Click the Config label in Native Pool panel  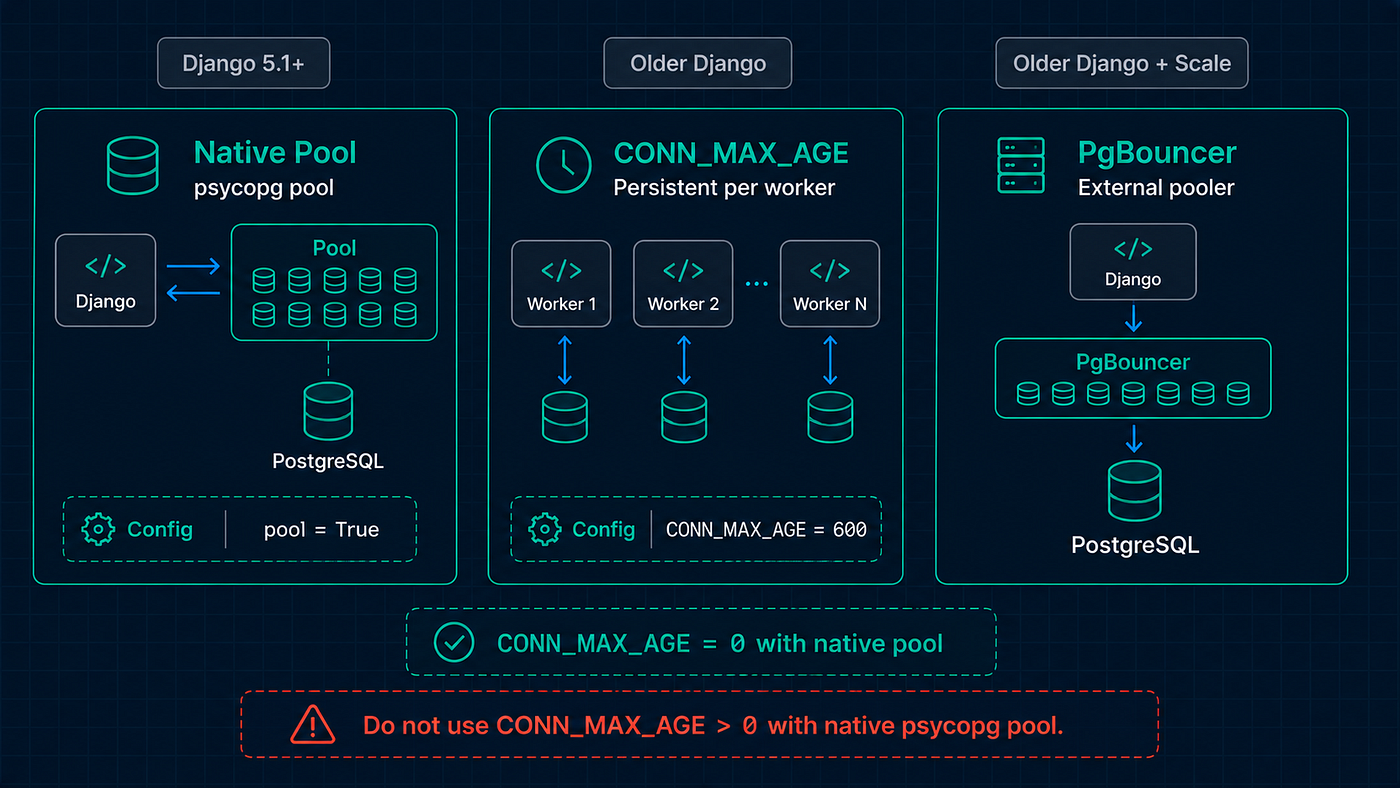[160, 529]
